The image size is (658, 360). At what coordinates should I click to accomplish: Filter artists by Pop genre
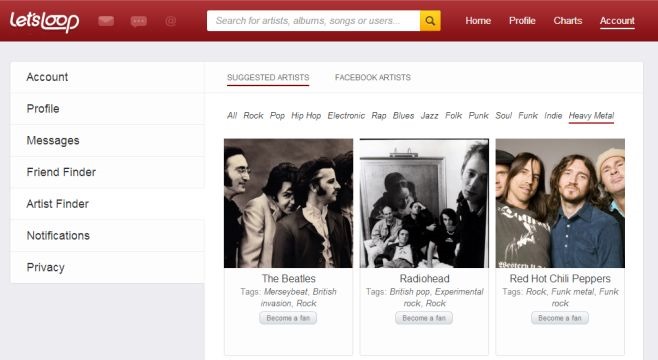tap(277, 115)
